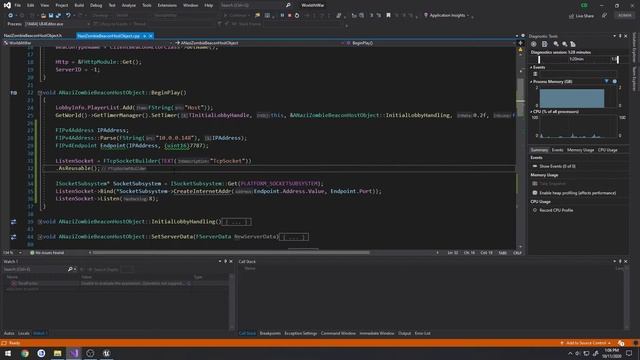Screen dimensions: 640x360
Task: Switch to the Autos tab
Action: 9,333
